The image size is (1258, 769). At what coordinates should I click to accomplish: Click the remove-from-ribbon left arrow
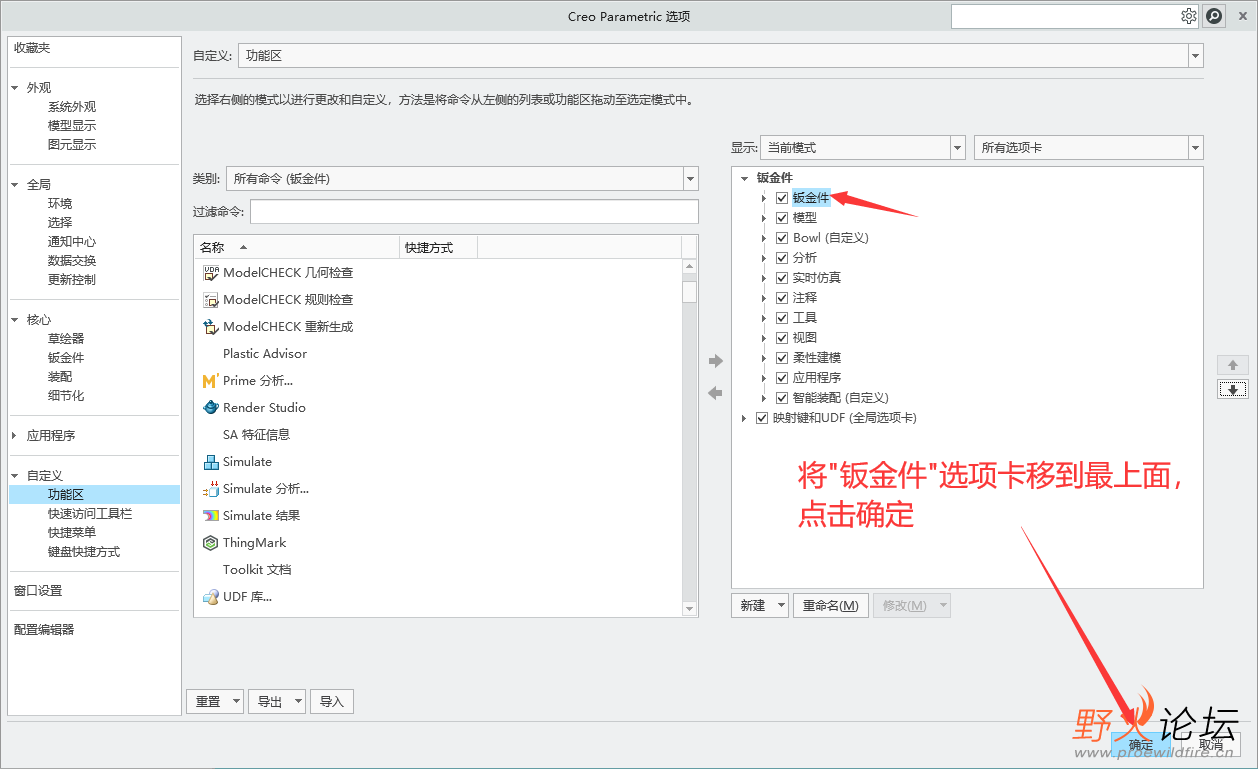click(715, 393)
